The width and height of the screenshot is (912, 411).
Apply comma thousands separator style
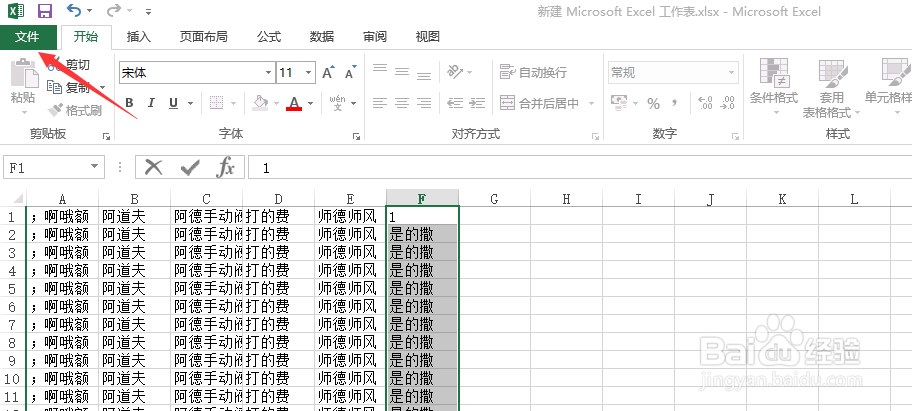[x=675, y=103]
